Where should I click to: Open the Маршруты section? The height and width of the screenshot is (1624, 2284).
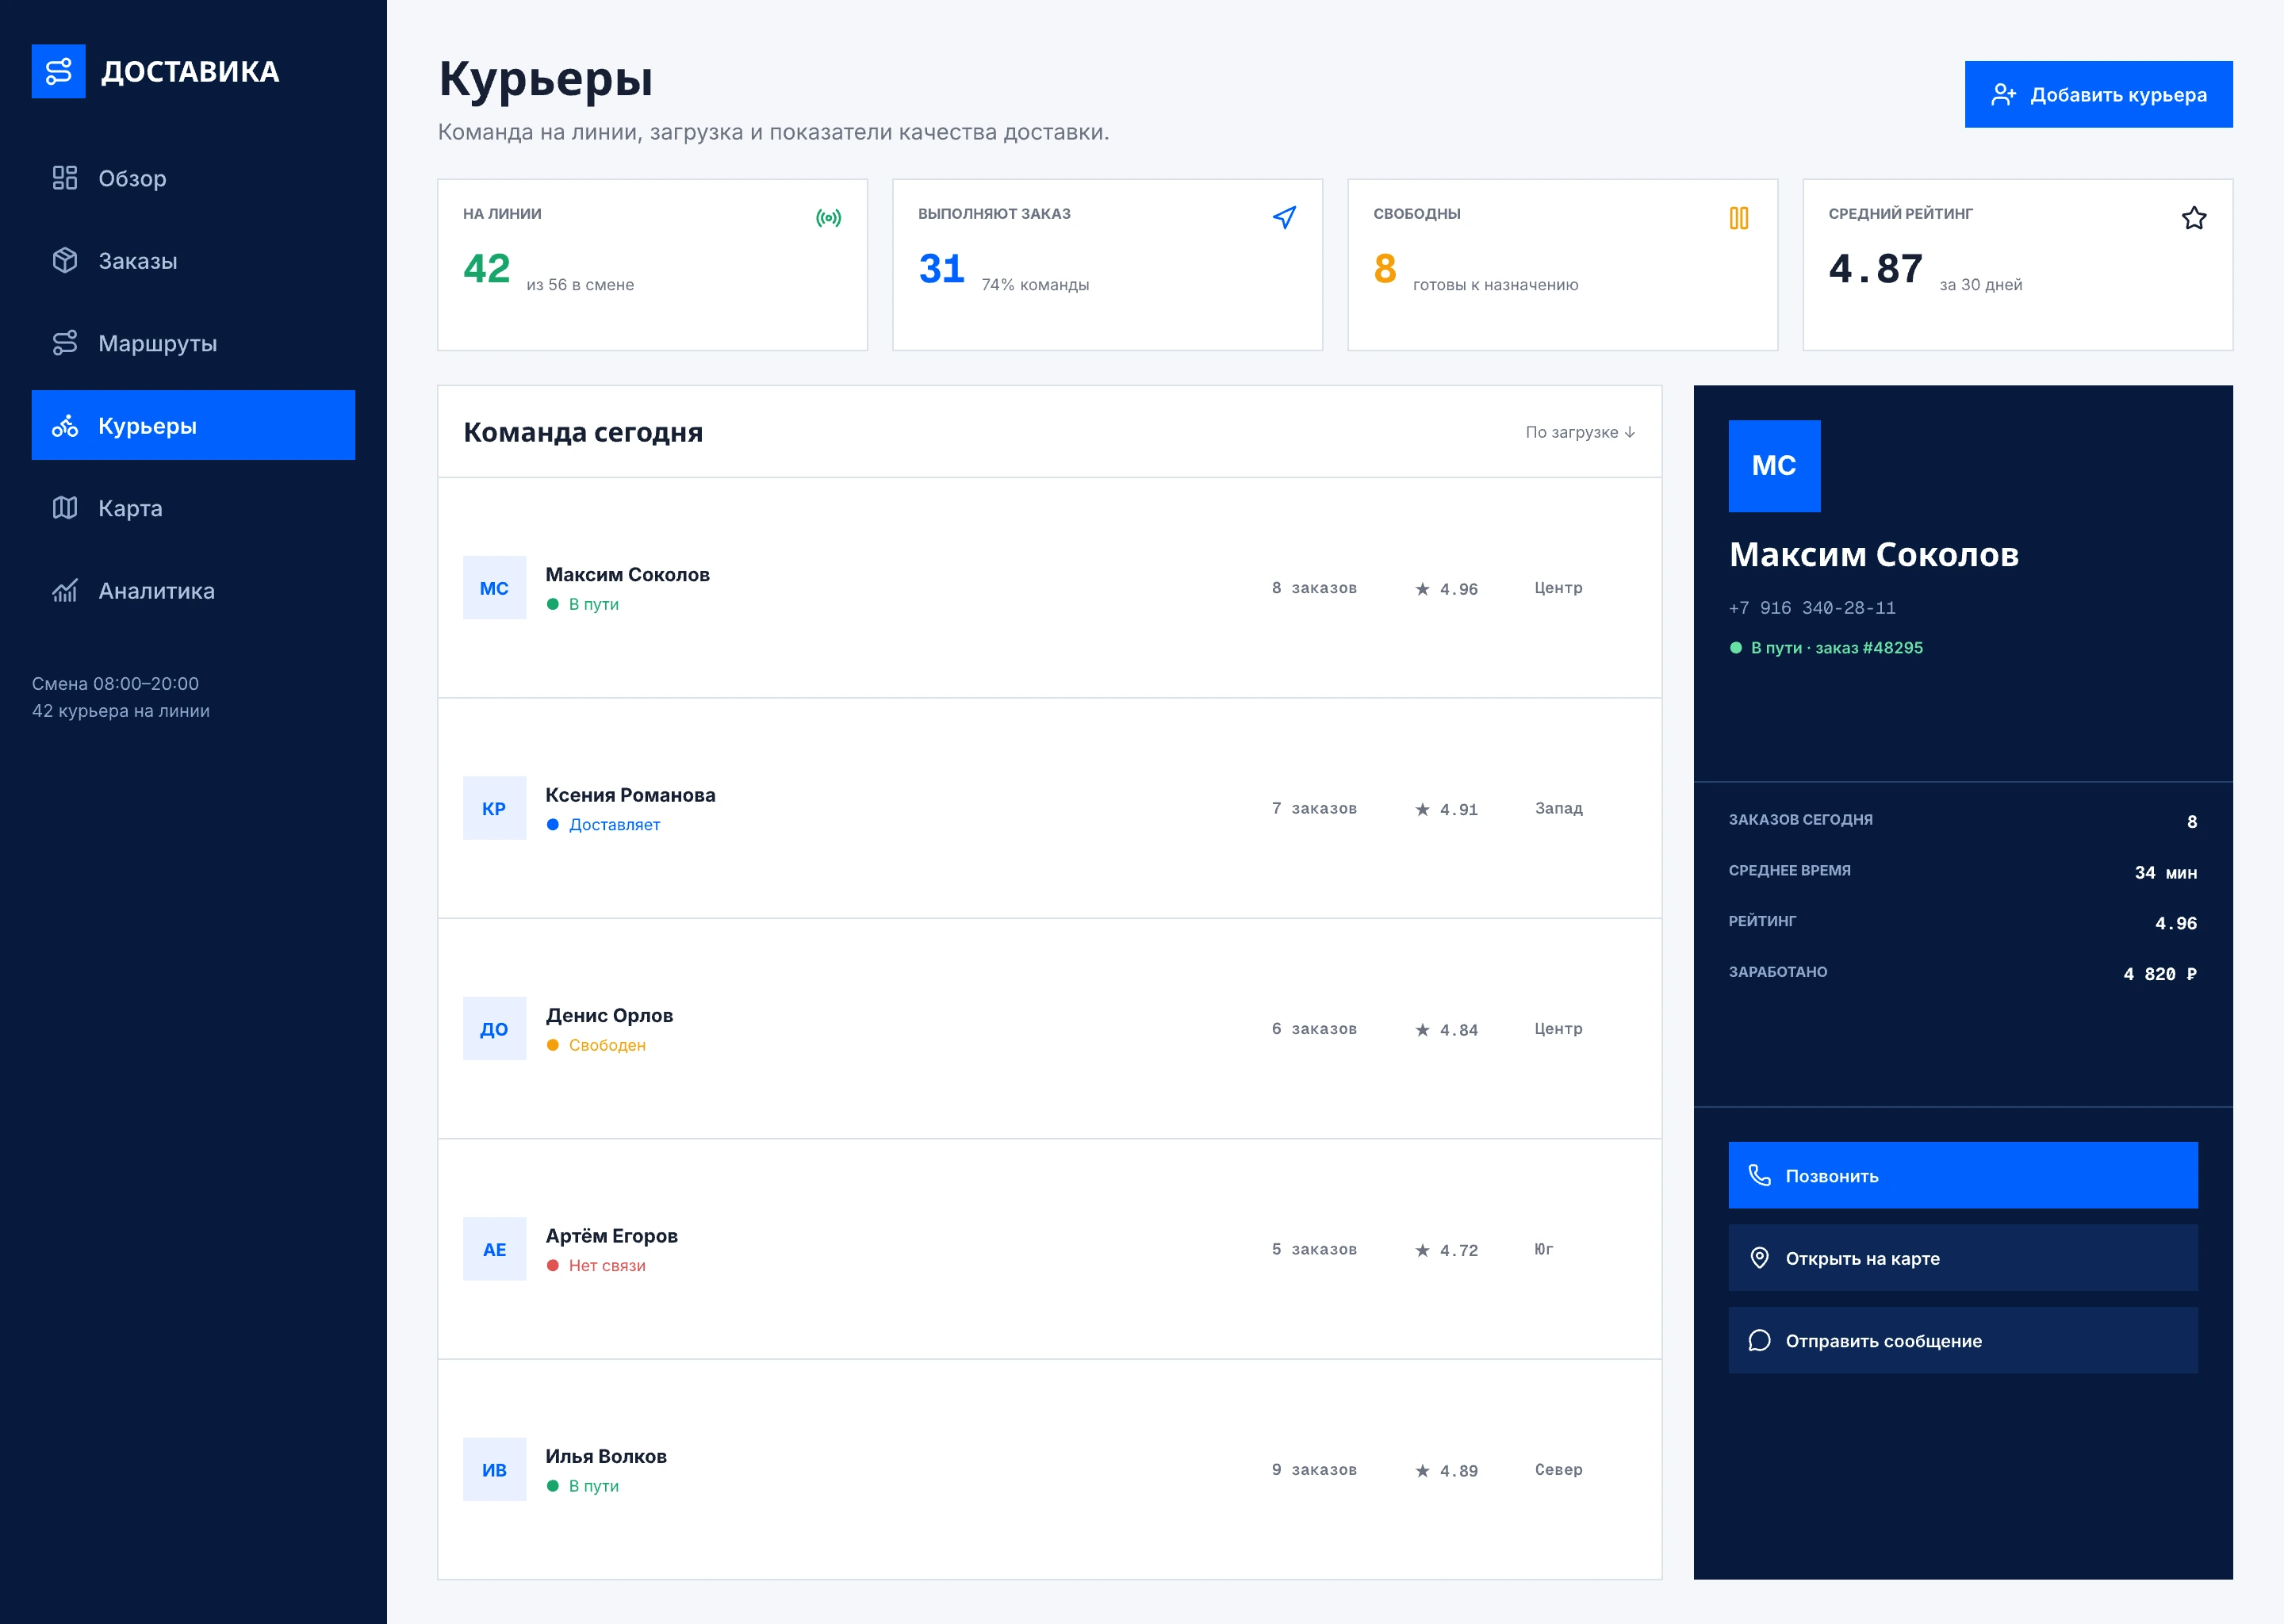point(193,343)
